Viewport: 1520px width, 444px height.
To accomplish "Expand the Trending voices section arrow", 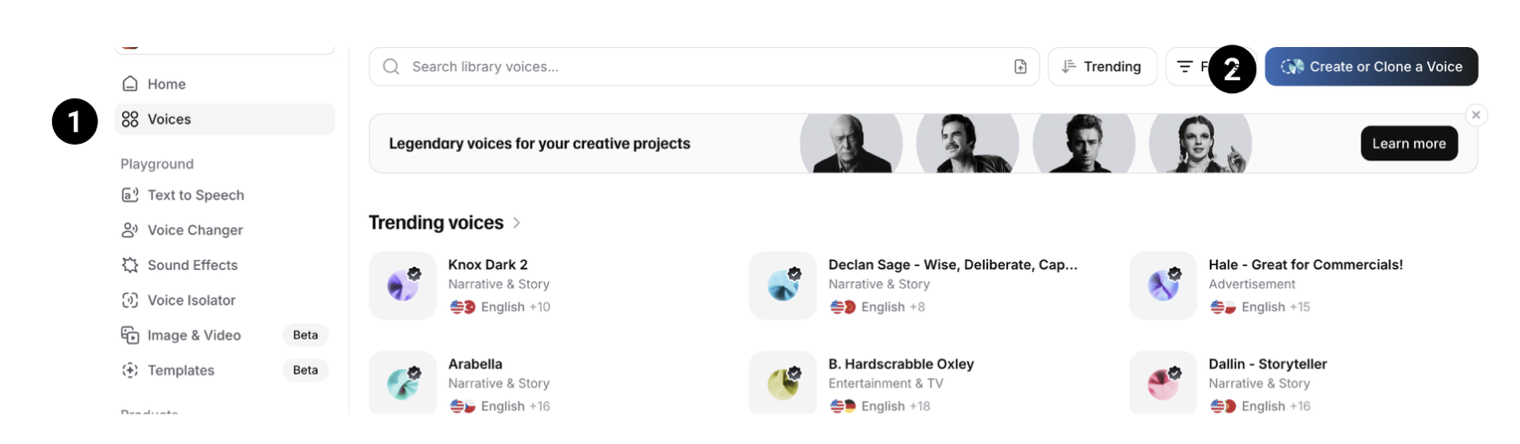I will tap(517, 223).
